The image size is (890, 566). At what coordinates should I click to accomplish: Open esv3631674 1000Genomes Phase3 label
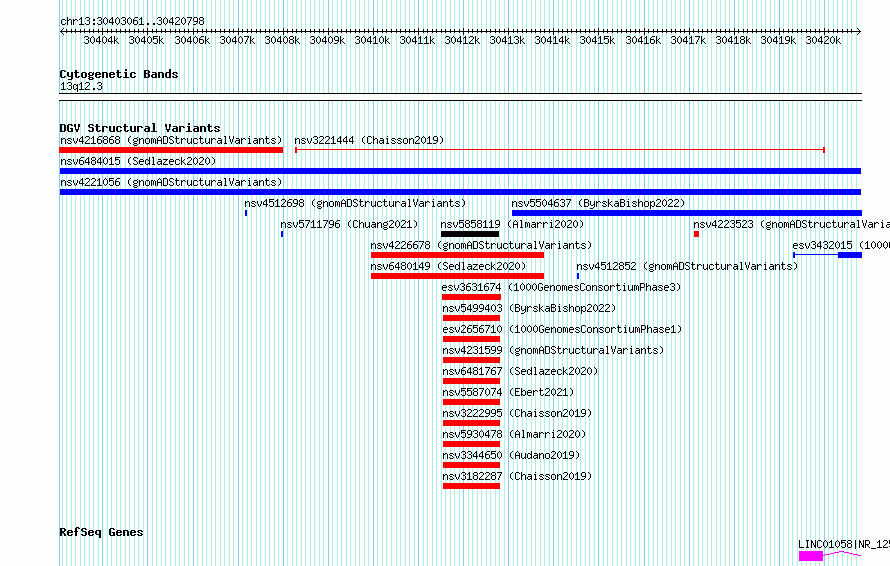coord(561,287)
